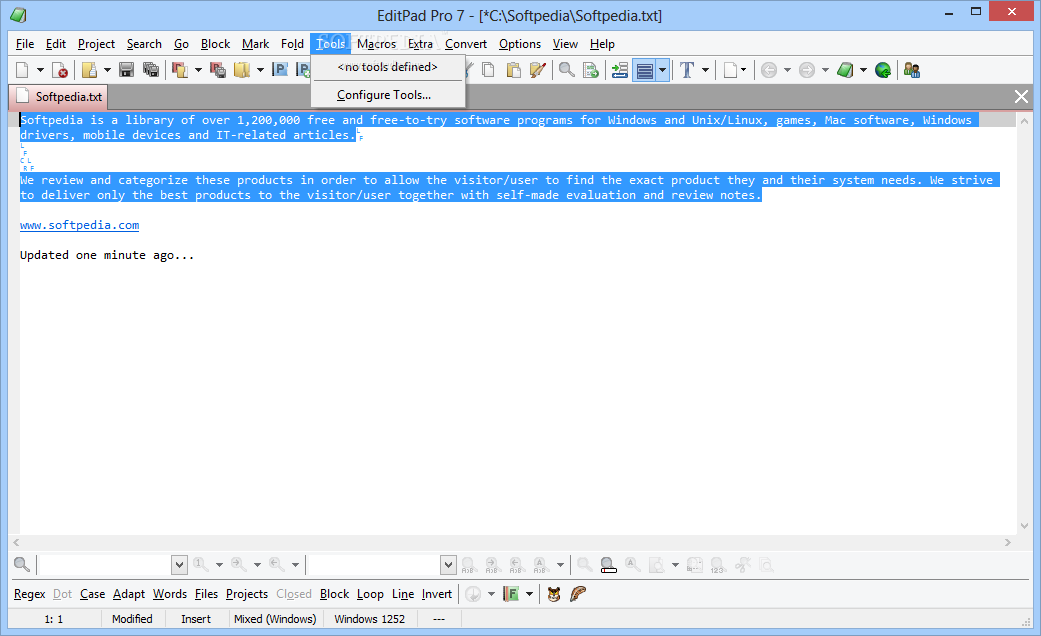Click the RegexMagic feather icon
The image size is (1041, 636).
(x=578, y=594)
